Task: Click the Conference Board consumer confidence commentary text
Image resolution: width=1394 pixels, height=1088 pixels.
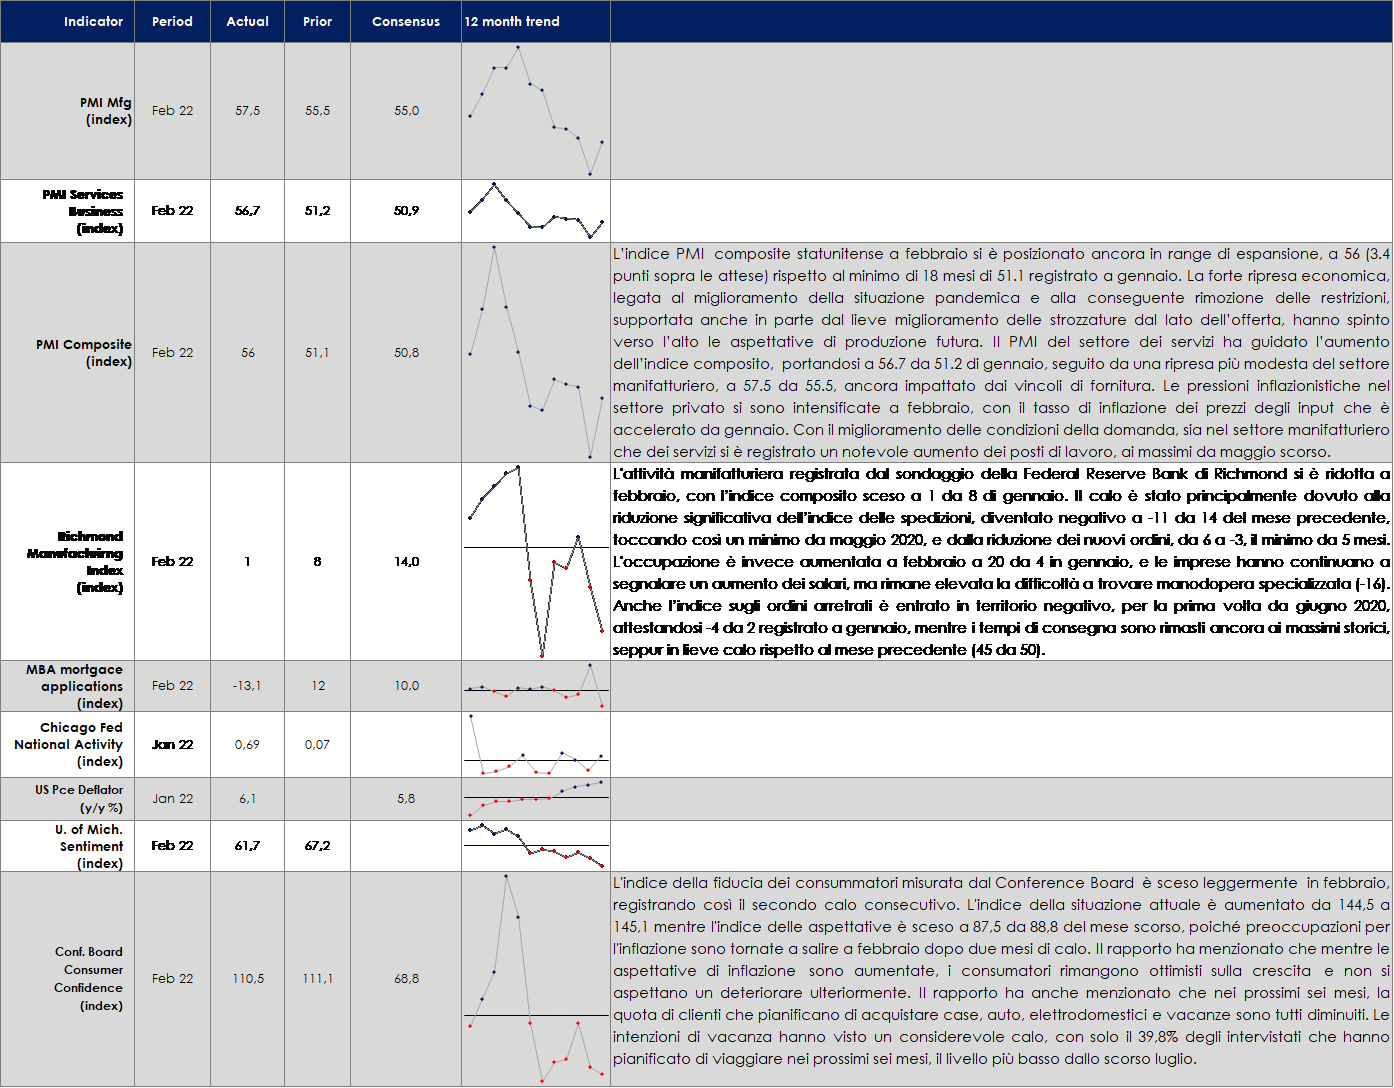Action: (1000, 970)
